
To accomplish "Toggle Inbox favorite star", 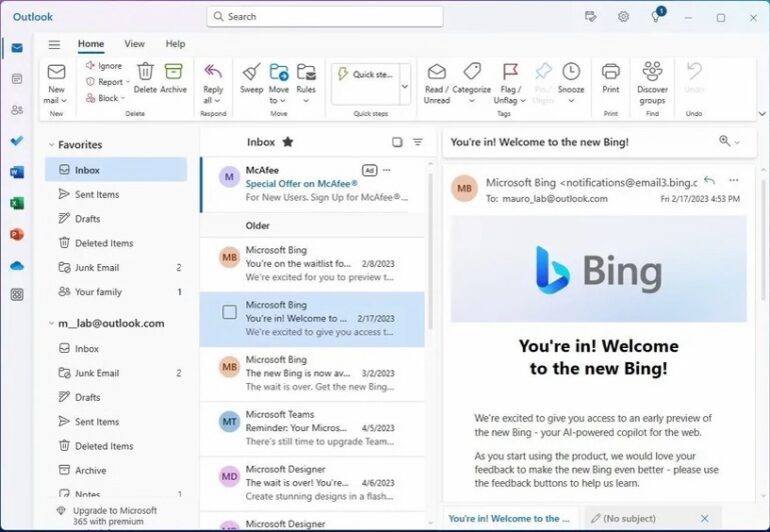I will [288, 142].
